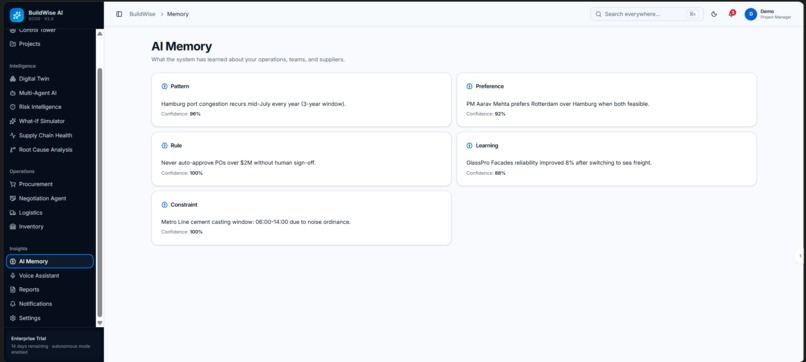Click the Multi-Agent AI robot icon

(13, 94)
